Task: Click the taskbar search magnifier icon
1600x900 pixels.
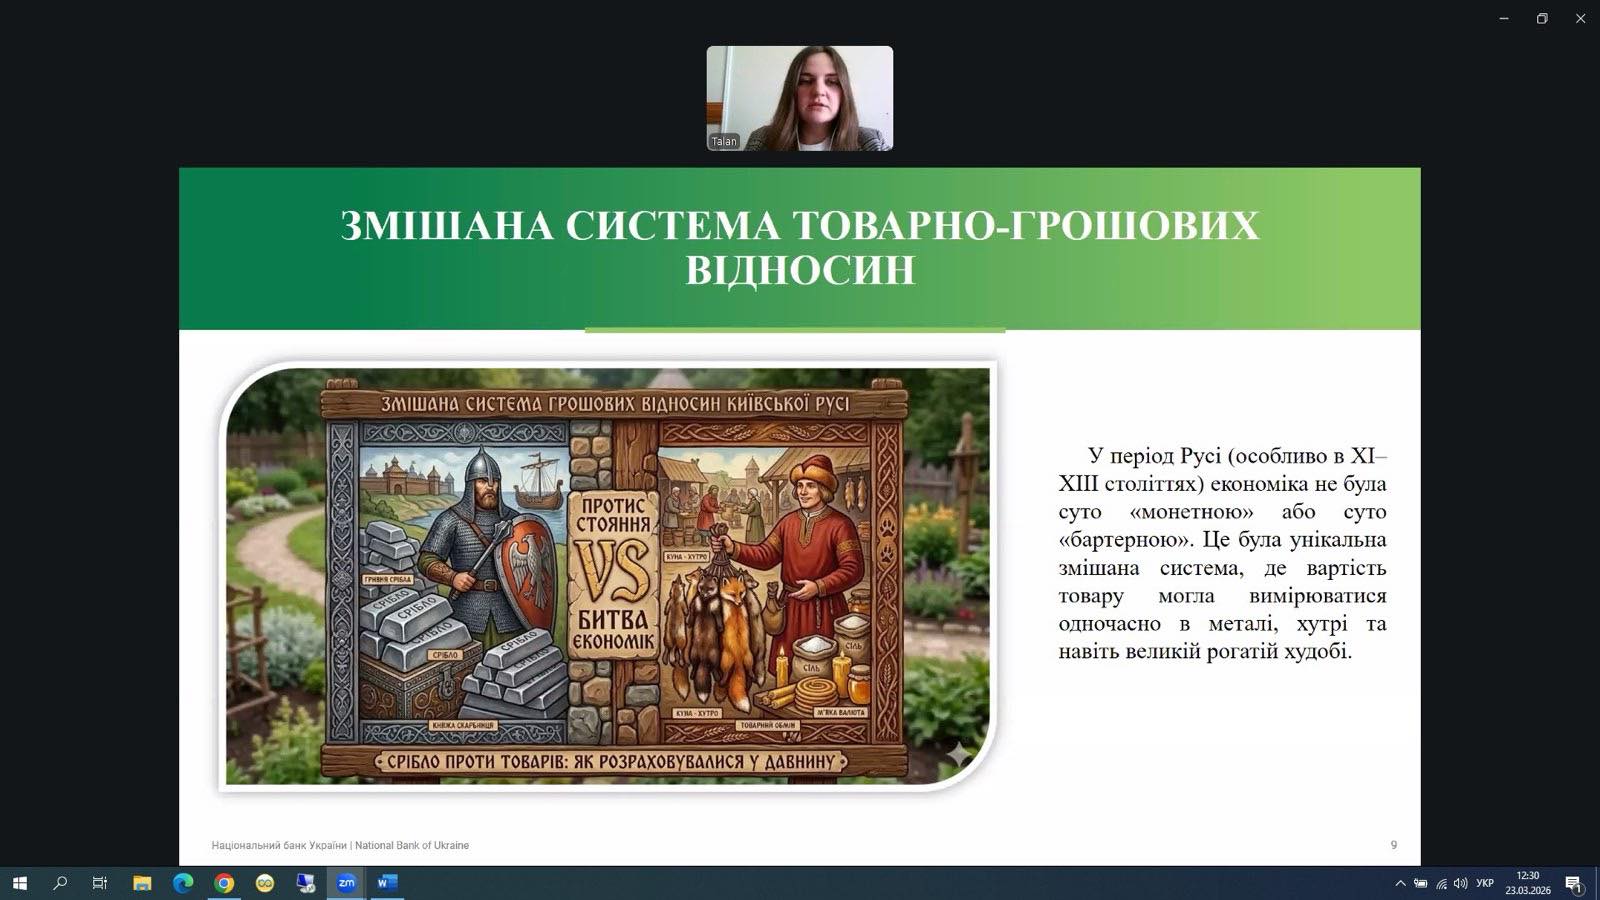Action: pyautogui.click(x=60, y=883)
